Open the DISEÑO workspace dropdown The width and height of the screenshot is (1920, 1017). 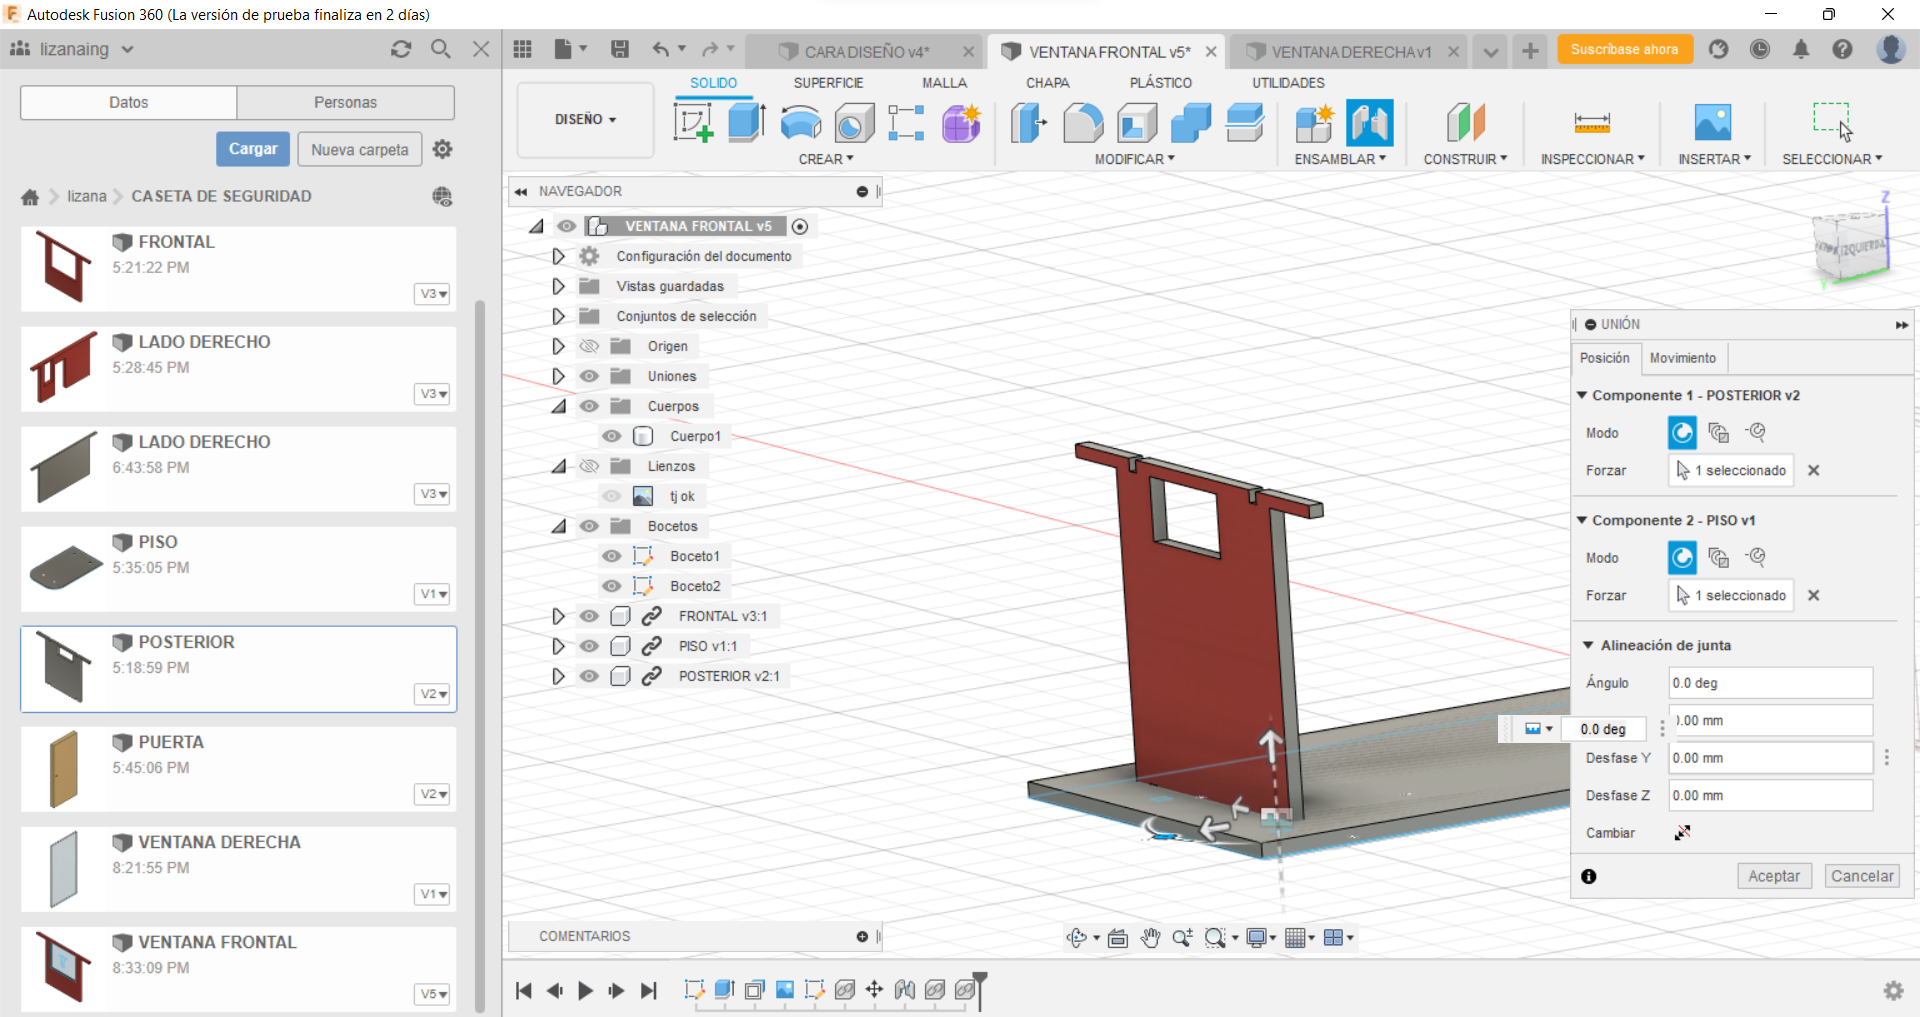point(585,119)
